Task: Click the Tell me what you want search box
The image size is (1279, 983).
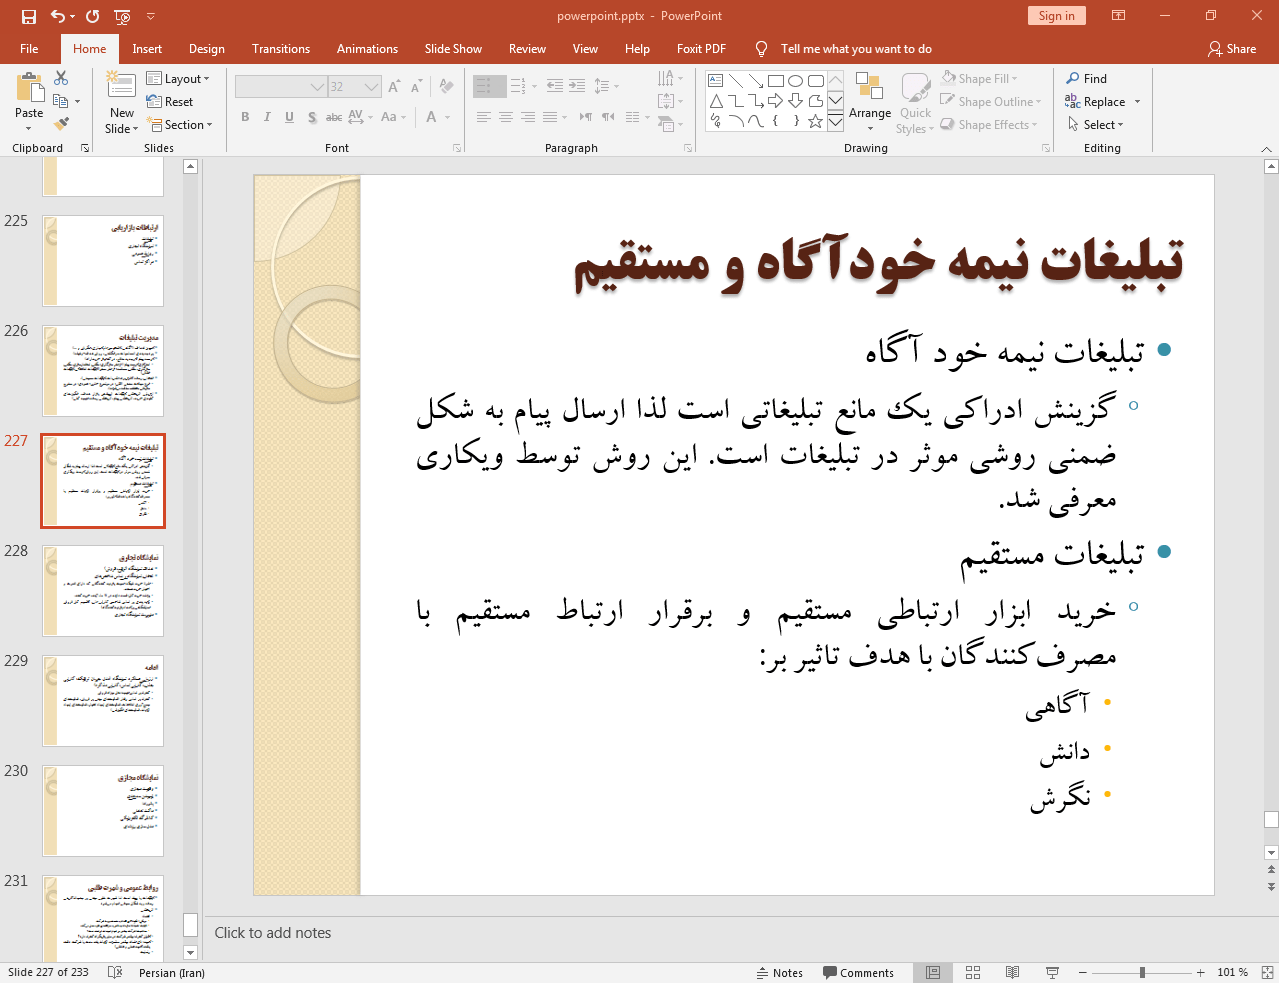Action: tap(855, 48)
